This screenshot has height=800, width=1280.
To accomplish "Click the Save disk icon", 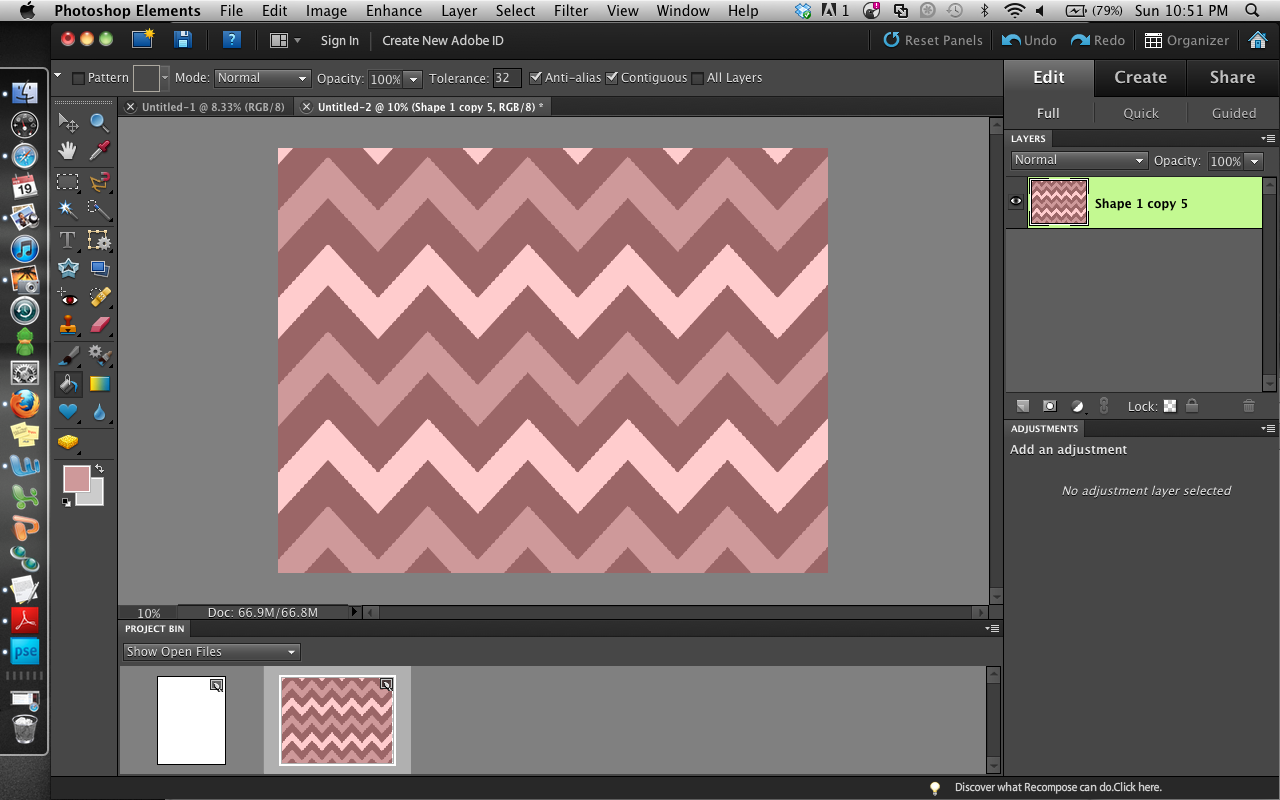I will (x=182, y=40).
